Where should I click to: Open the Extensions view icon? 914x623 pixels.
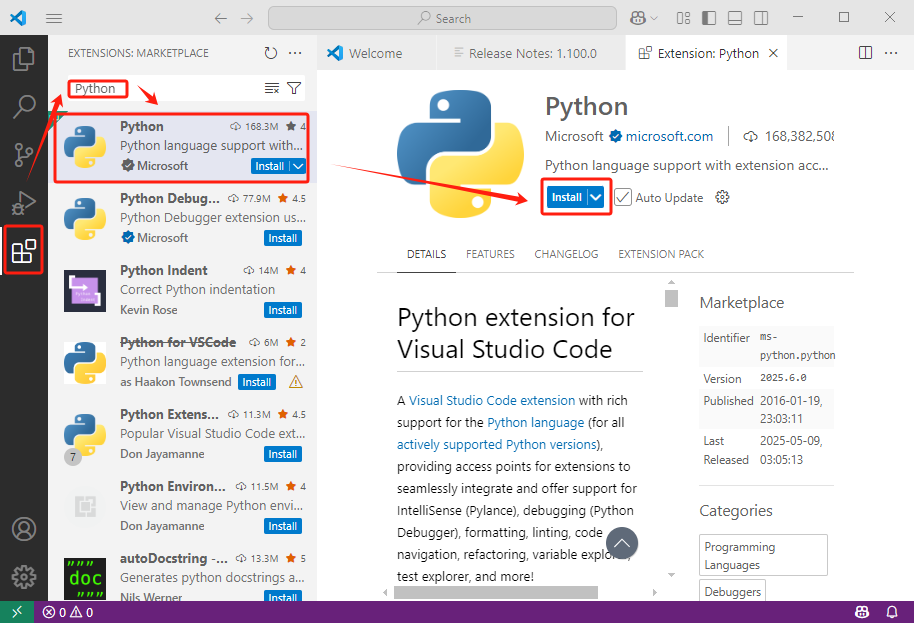24,251
